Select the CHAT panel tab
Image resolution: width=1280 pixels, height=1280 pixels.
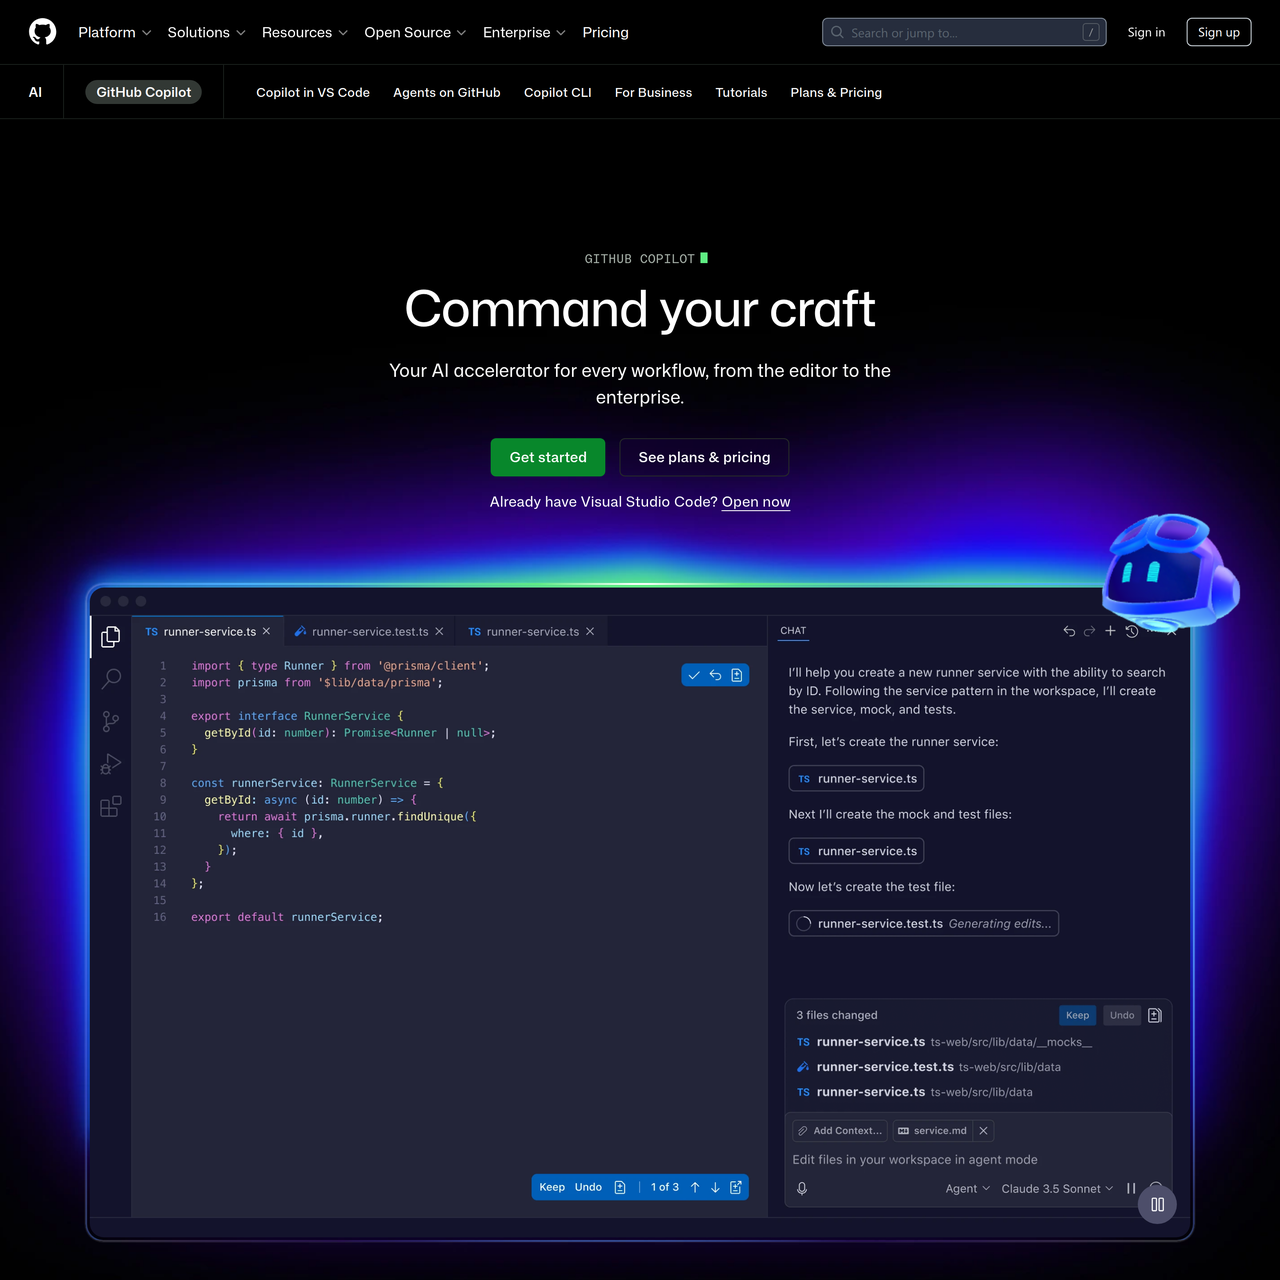(x=793, y=631)
